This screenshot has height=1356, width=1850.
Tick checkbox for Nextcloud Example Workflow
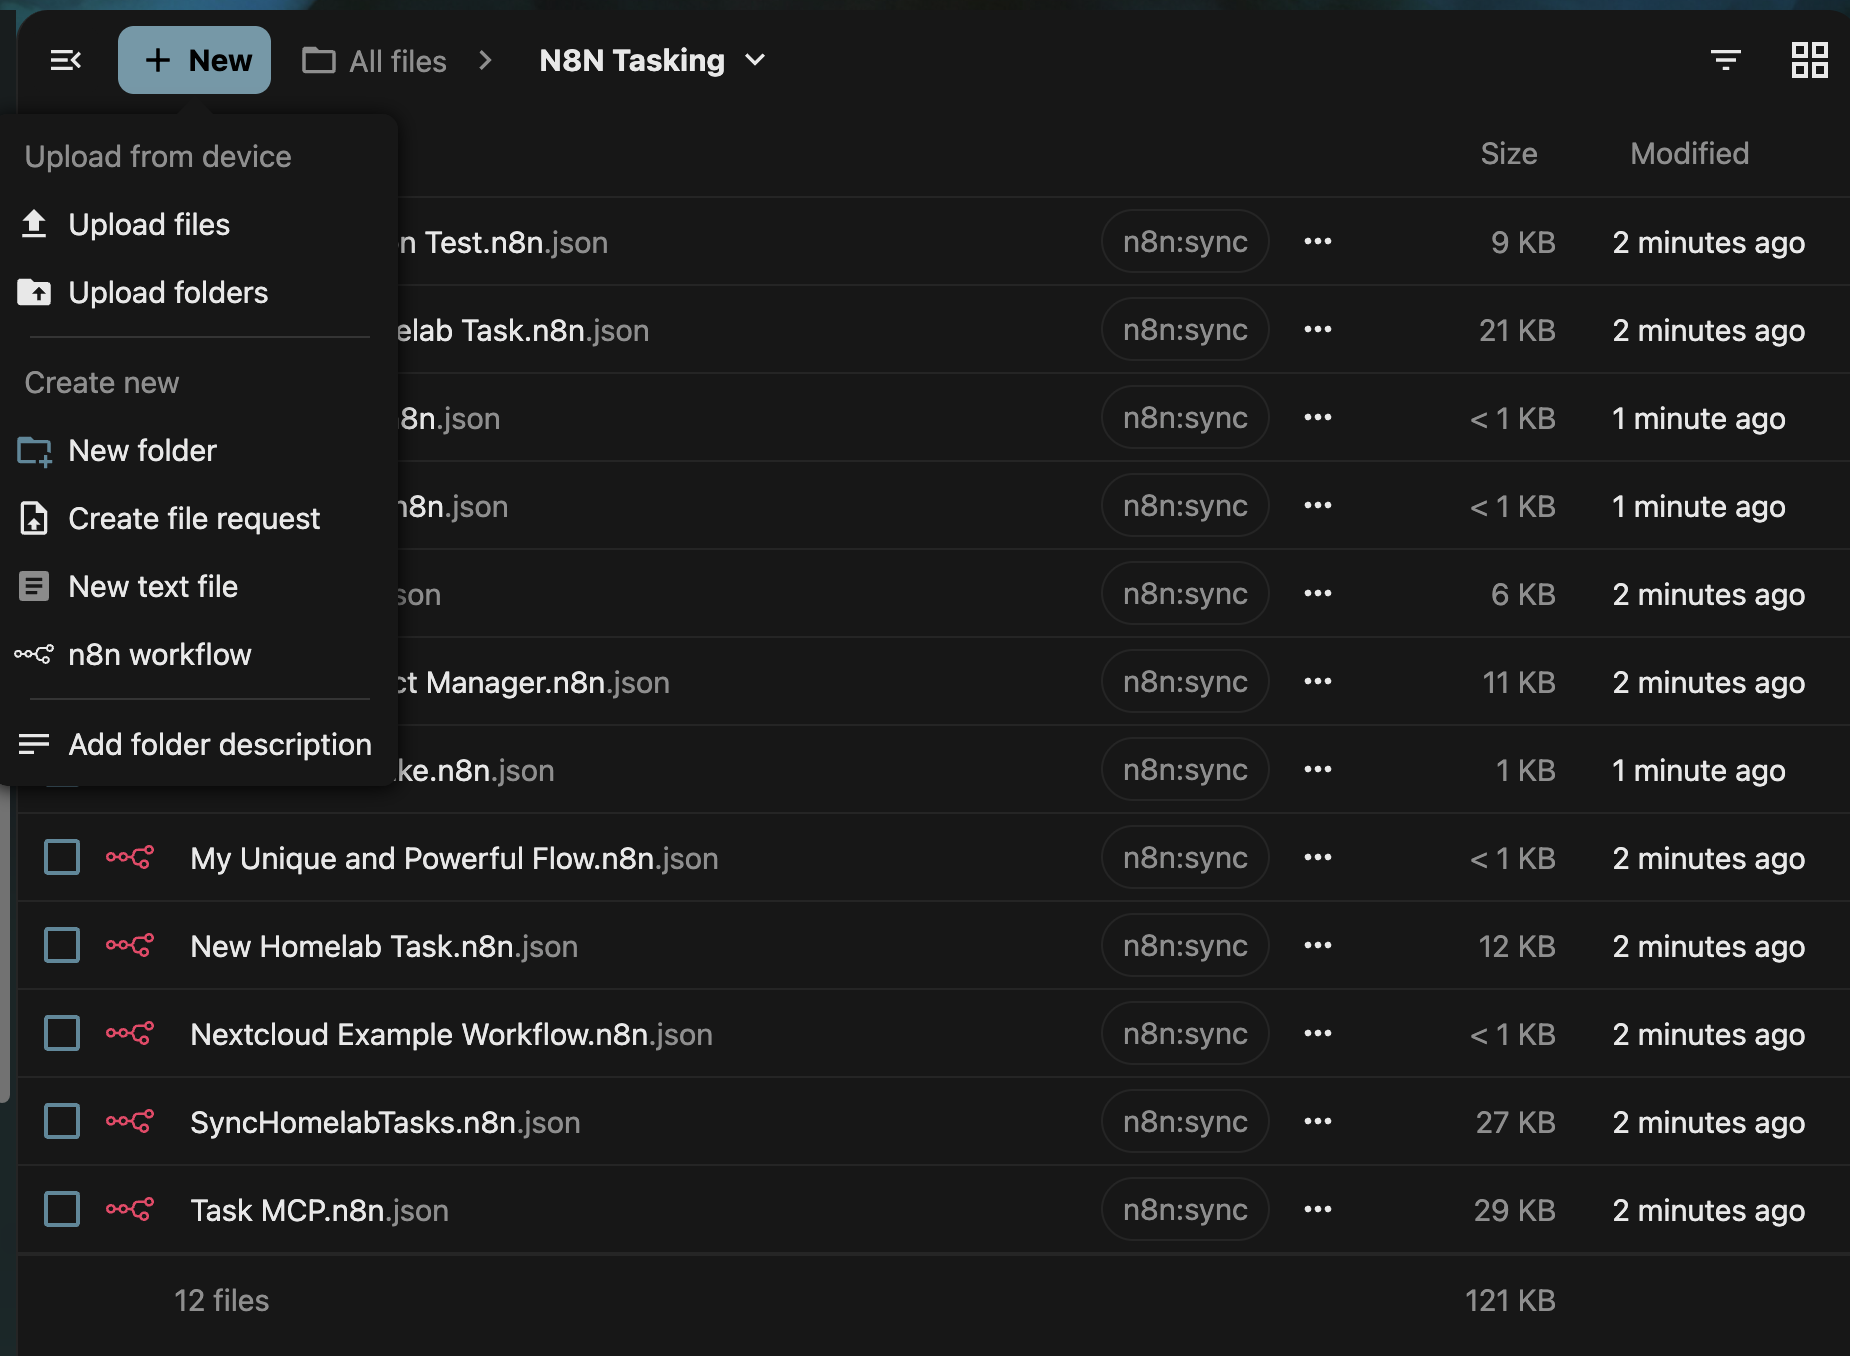[x=62, y=1033]
